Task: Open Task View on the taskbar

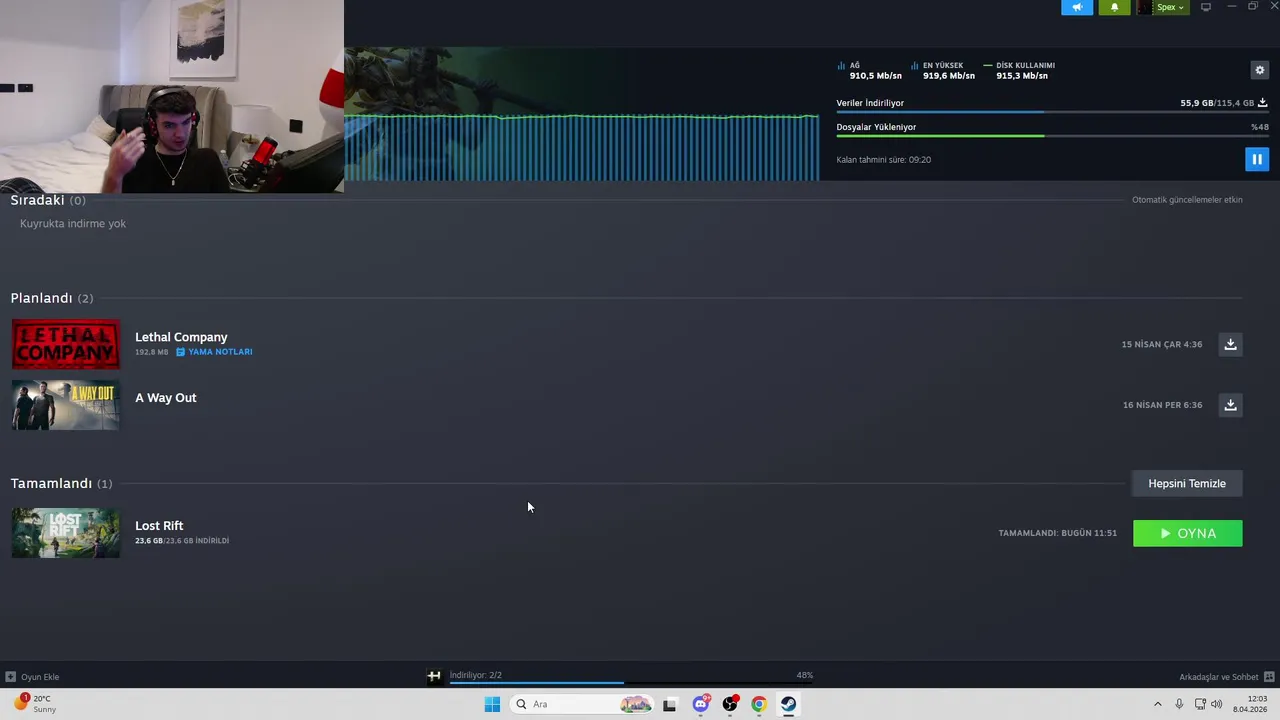Action: tap(670, 704)
